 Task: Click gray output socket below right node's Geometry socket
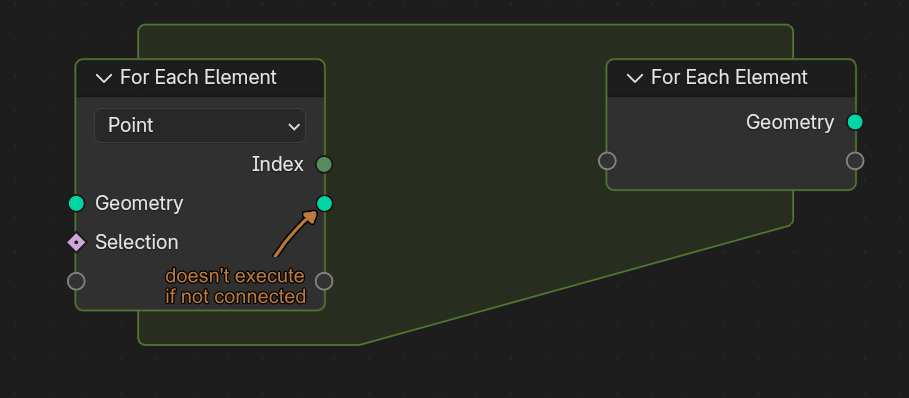[x=855, y=160]
